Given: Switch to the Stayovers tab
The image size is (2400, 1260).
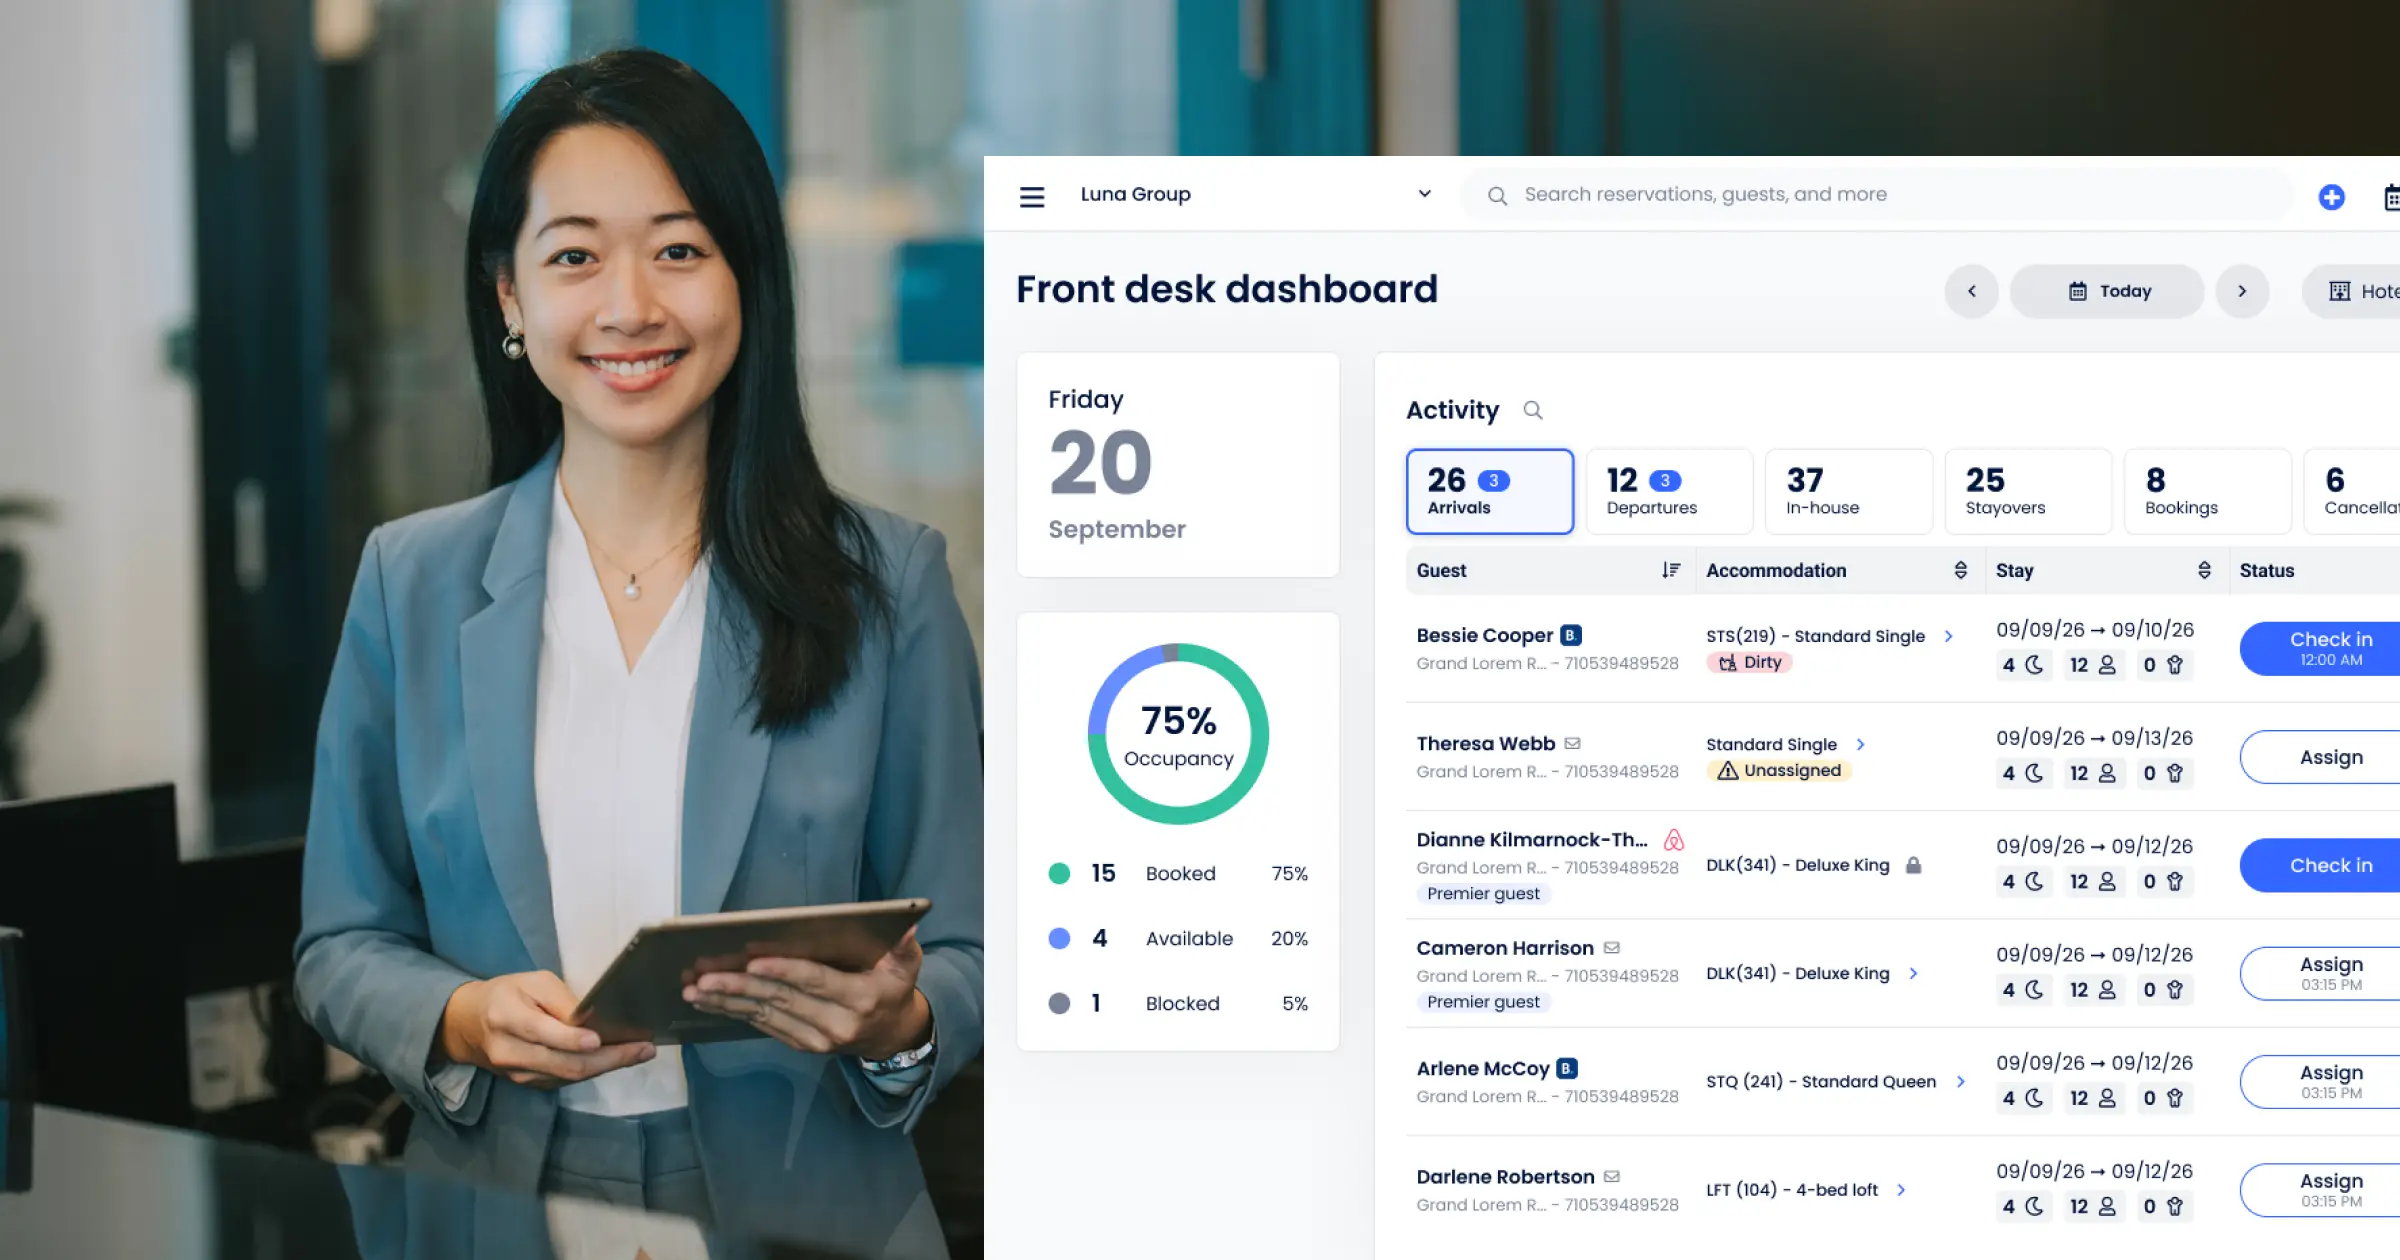Looking at the screenshot, I should click(2027, 491).
